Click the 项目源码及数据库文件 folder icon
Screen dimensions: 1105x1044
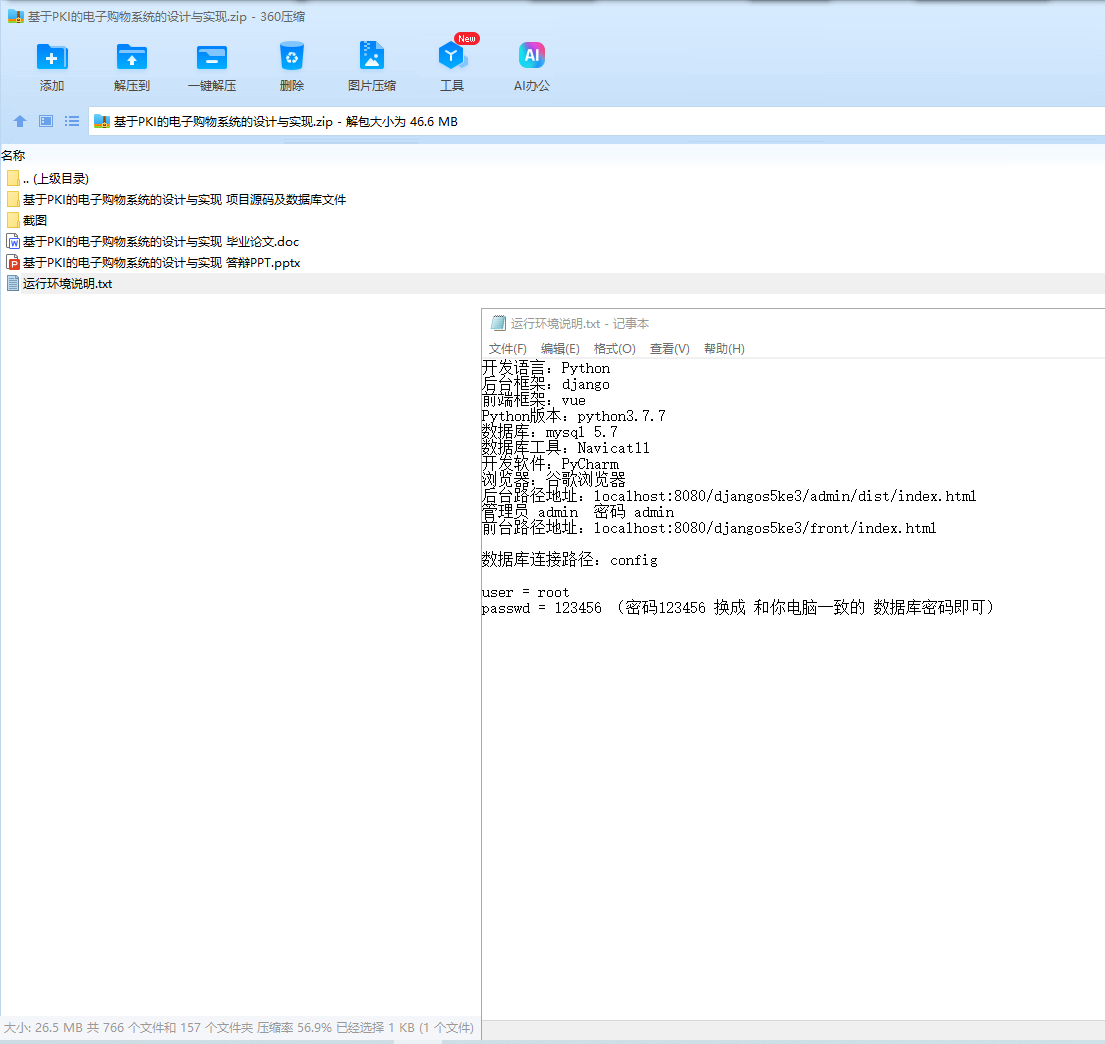click(x=13, y=199)
